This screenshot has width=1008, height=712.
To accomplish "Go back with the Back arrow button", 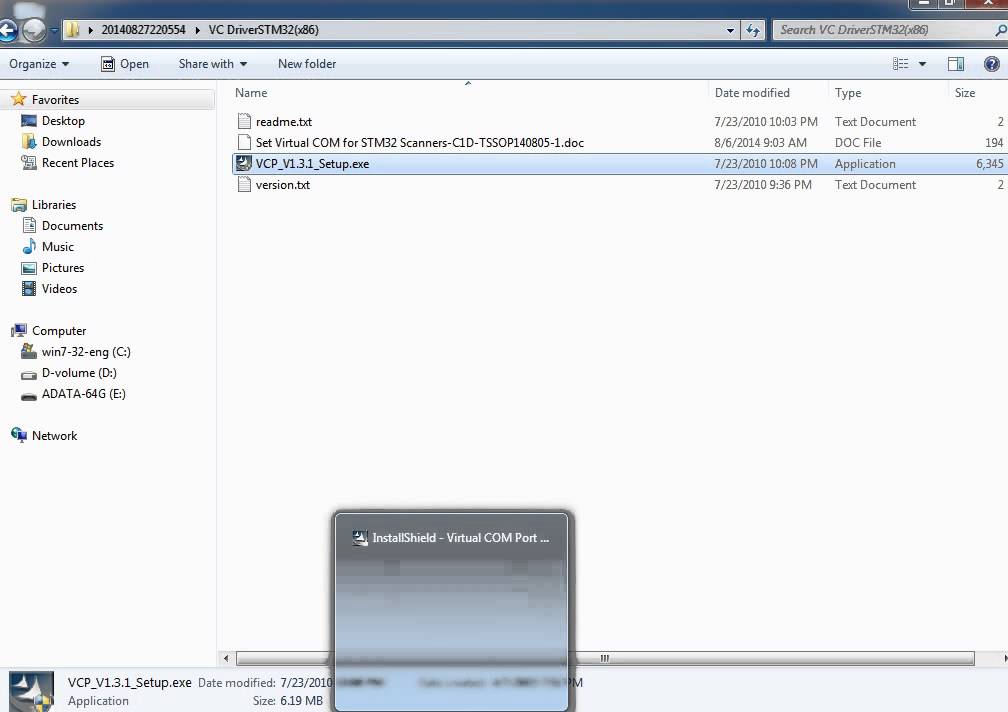I will coord(6,30).
